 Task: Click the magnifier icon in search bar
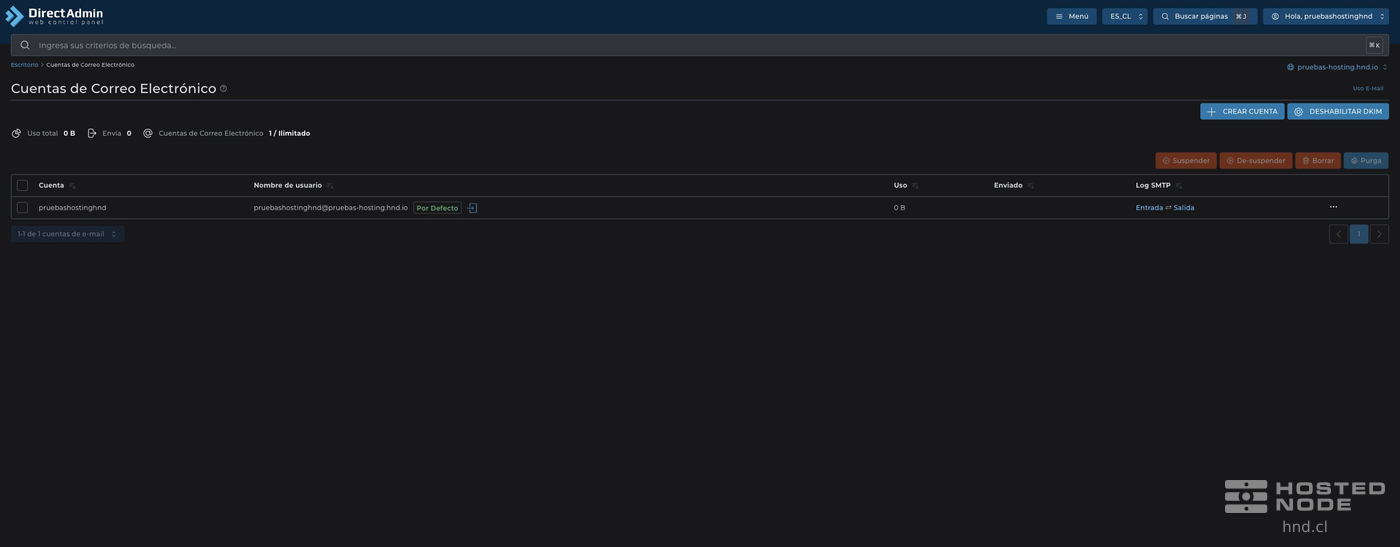(x=25, y=45)
